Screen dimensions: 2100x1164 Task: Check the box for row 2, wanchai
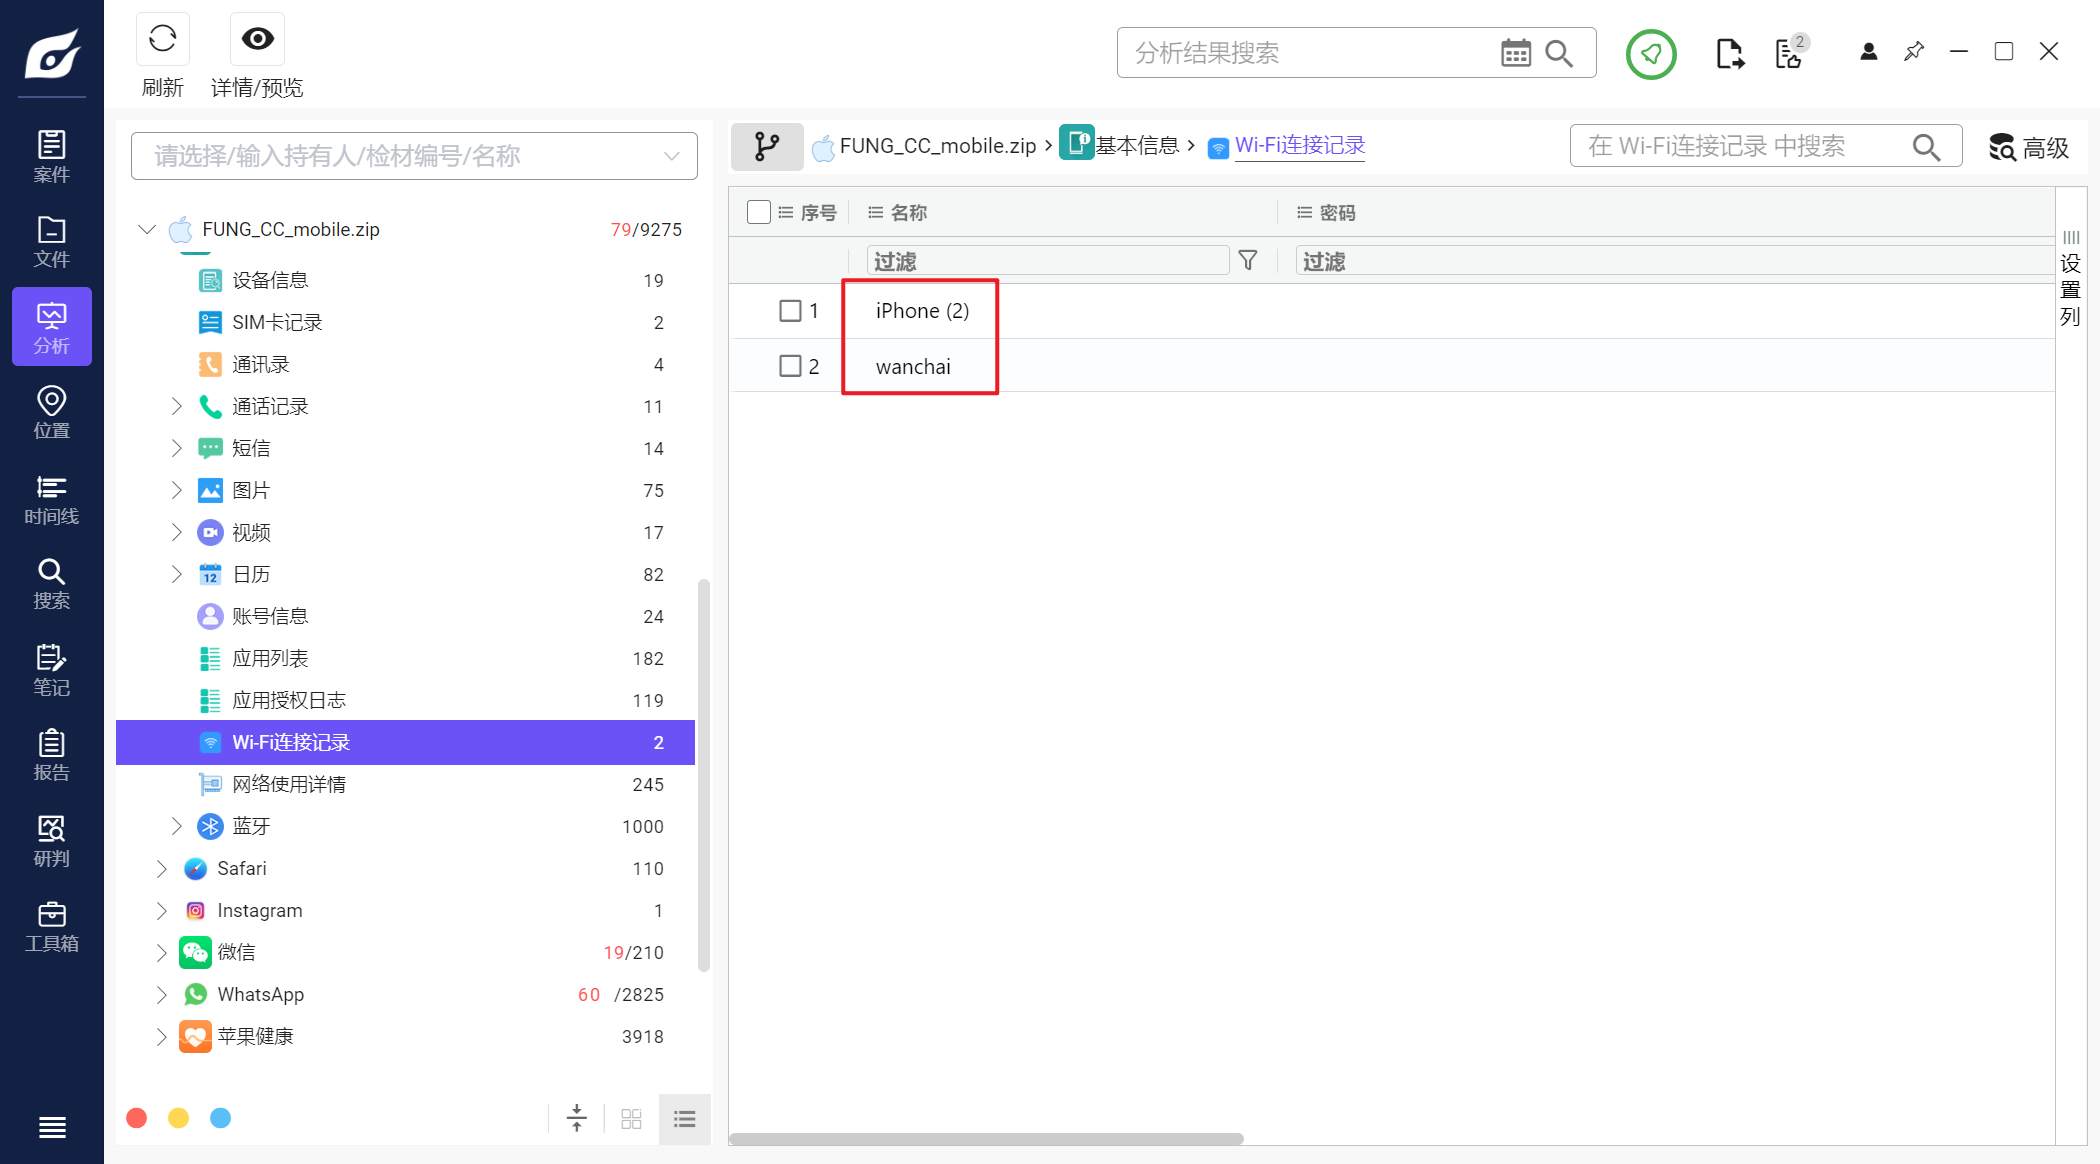tap(790, 366)
